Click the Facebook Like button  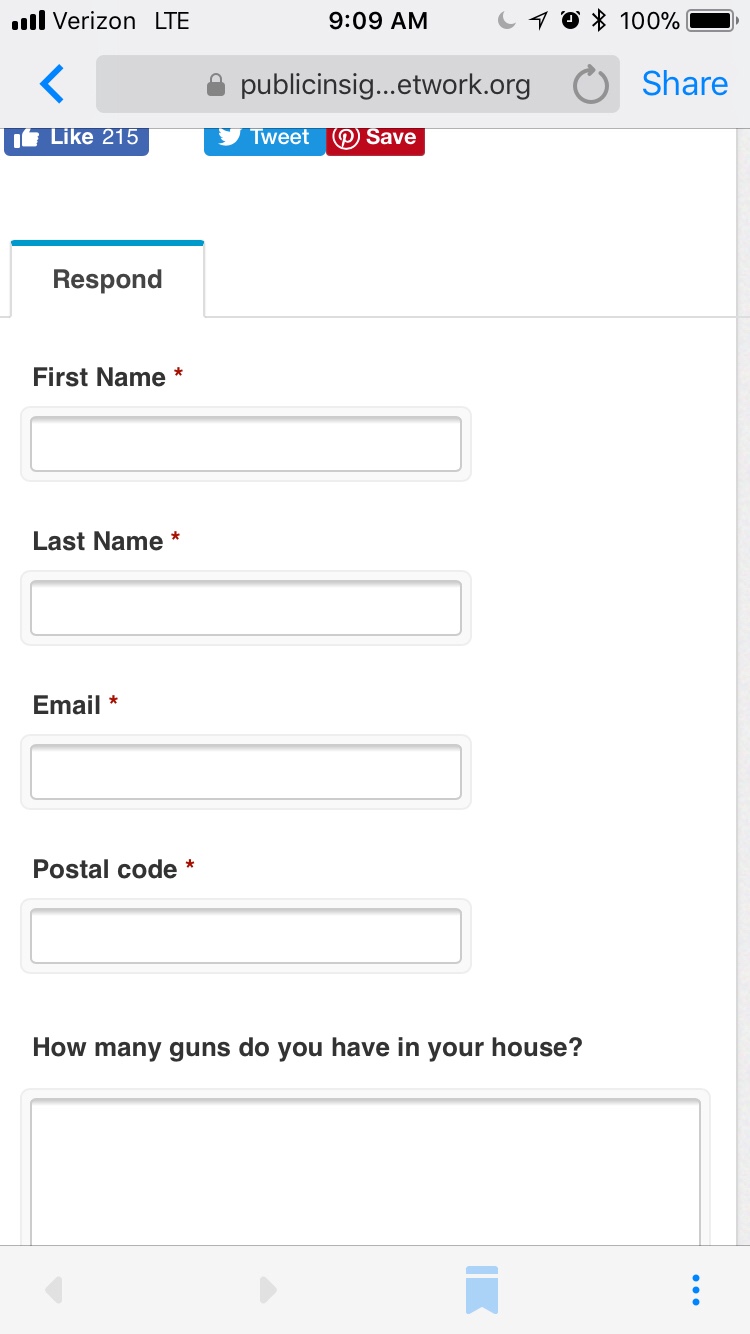77,138
